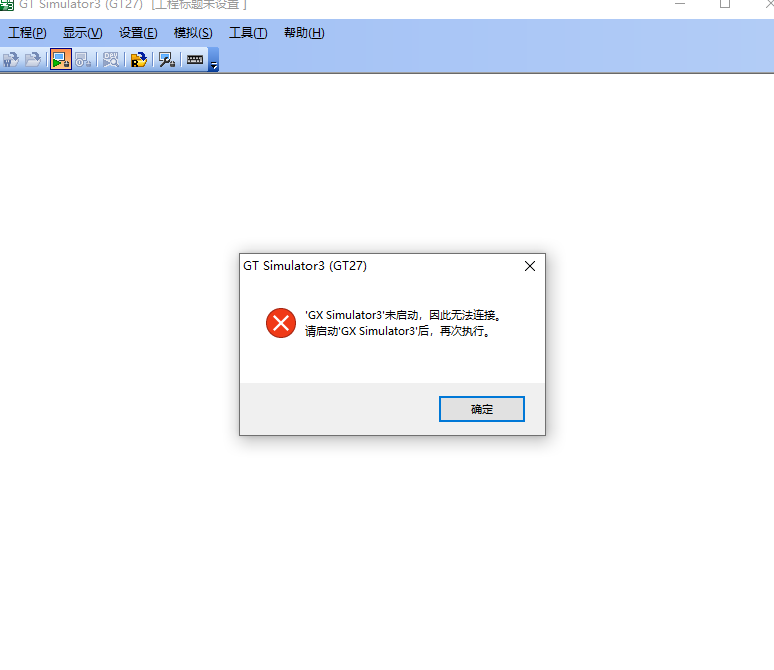Click the open project folder icon with R
Viewport: 774px width, 670px height.
(139, 60)
